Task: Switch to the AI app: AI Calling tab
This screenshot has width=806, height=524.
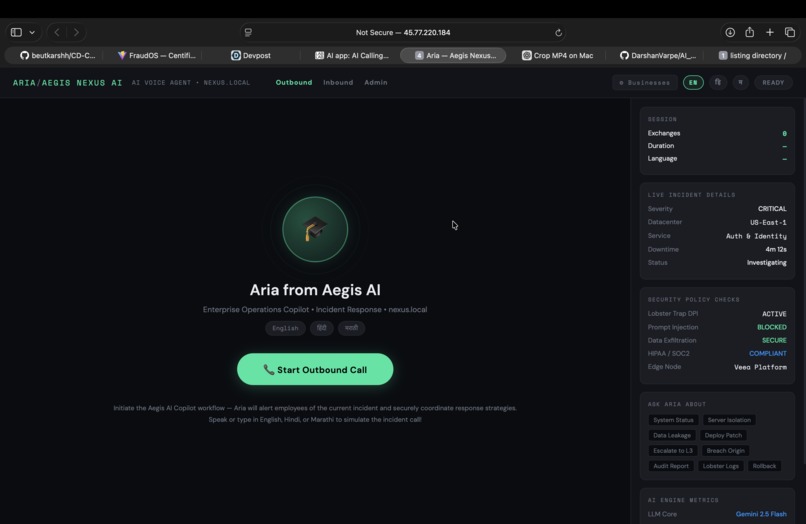Action: [352, 56]
